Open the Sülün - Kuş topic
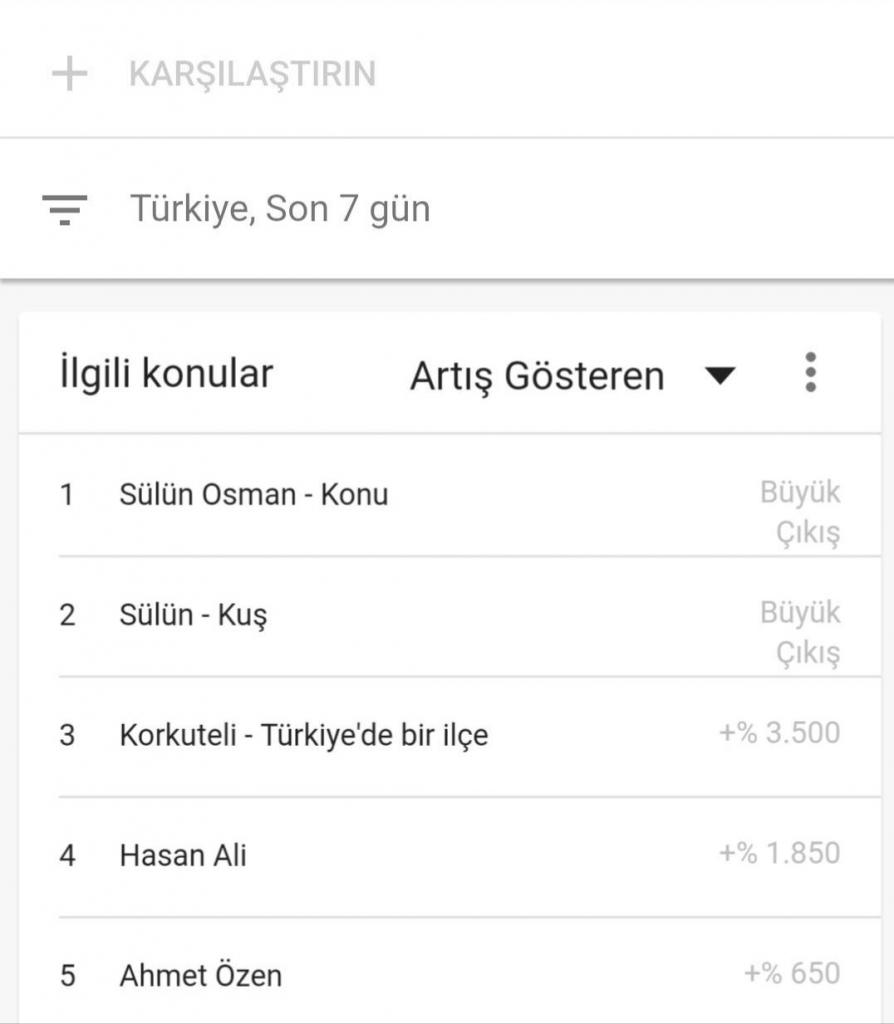The image size is (894, 1024). coord(193,614)
